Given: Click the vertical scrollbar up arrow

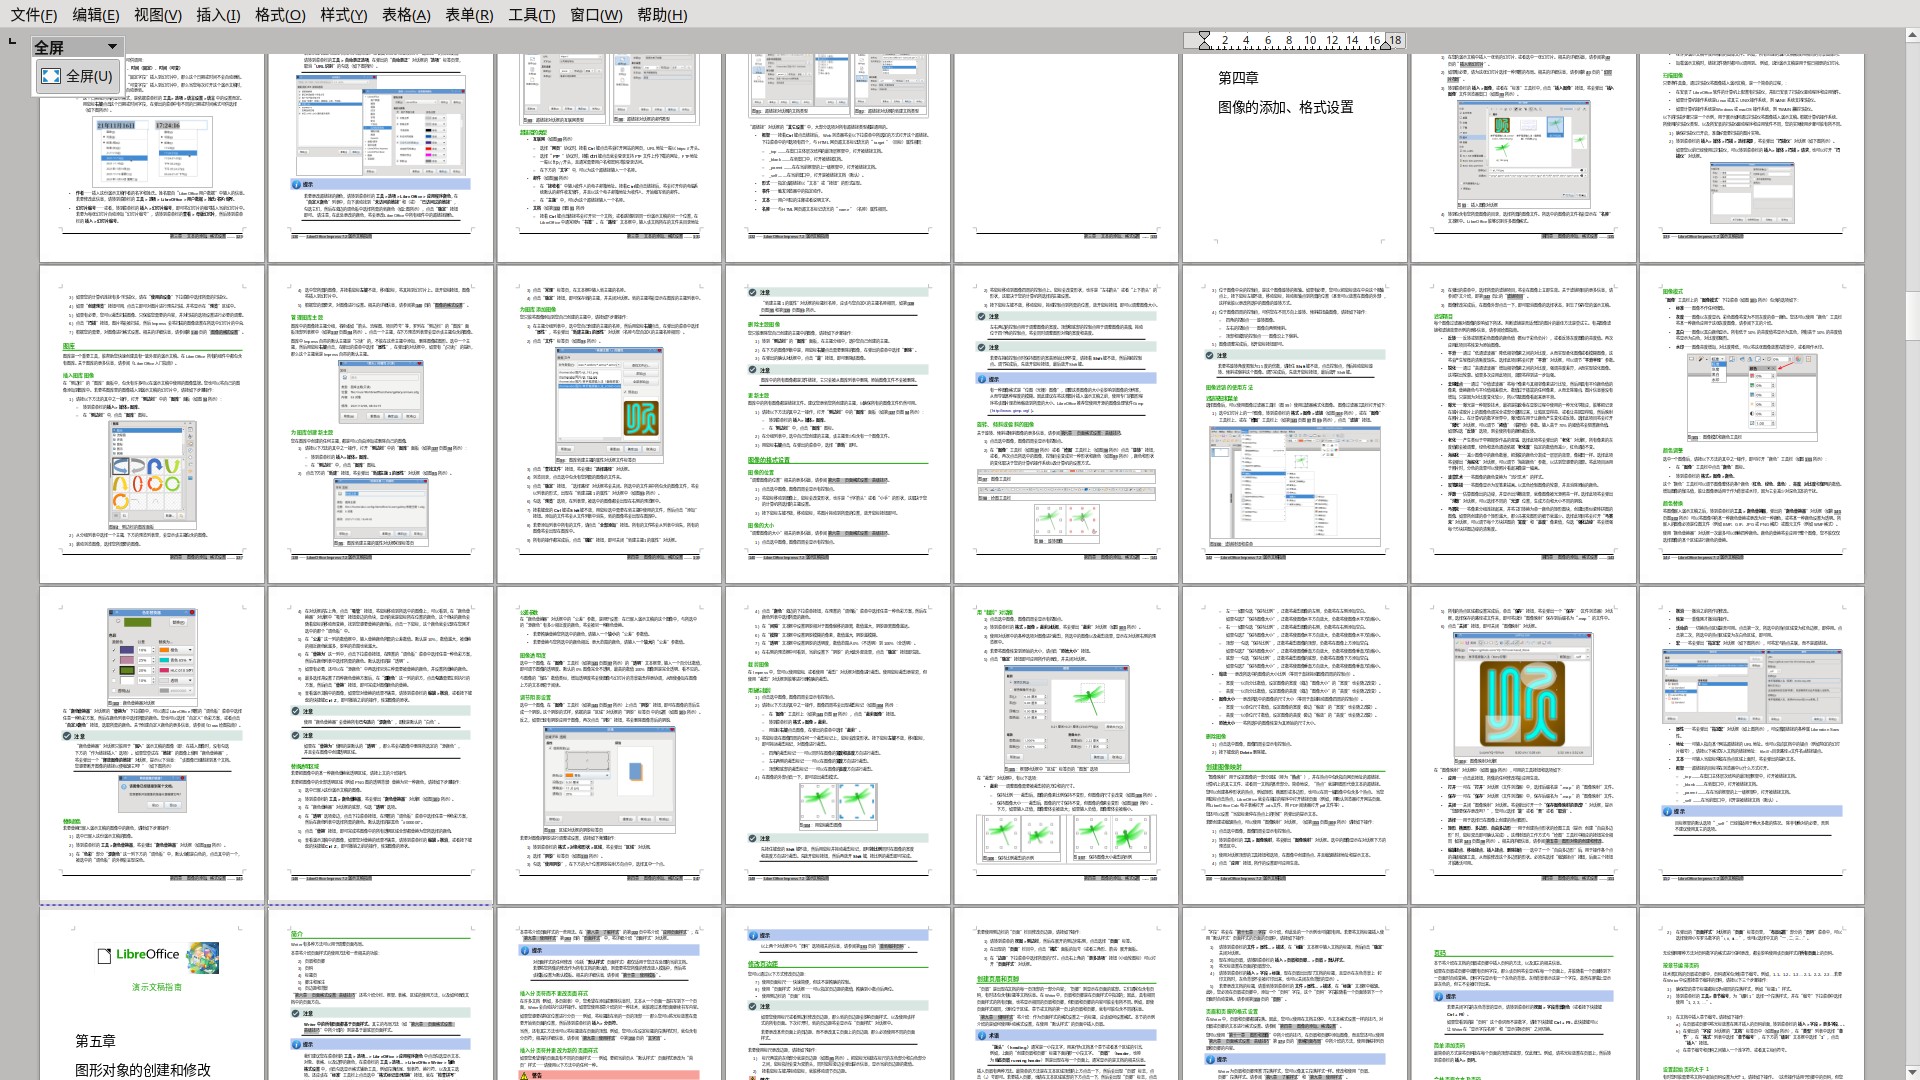Looking at the screenshot, I should 1912,36.
